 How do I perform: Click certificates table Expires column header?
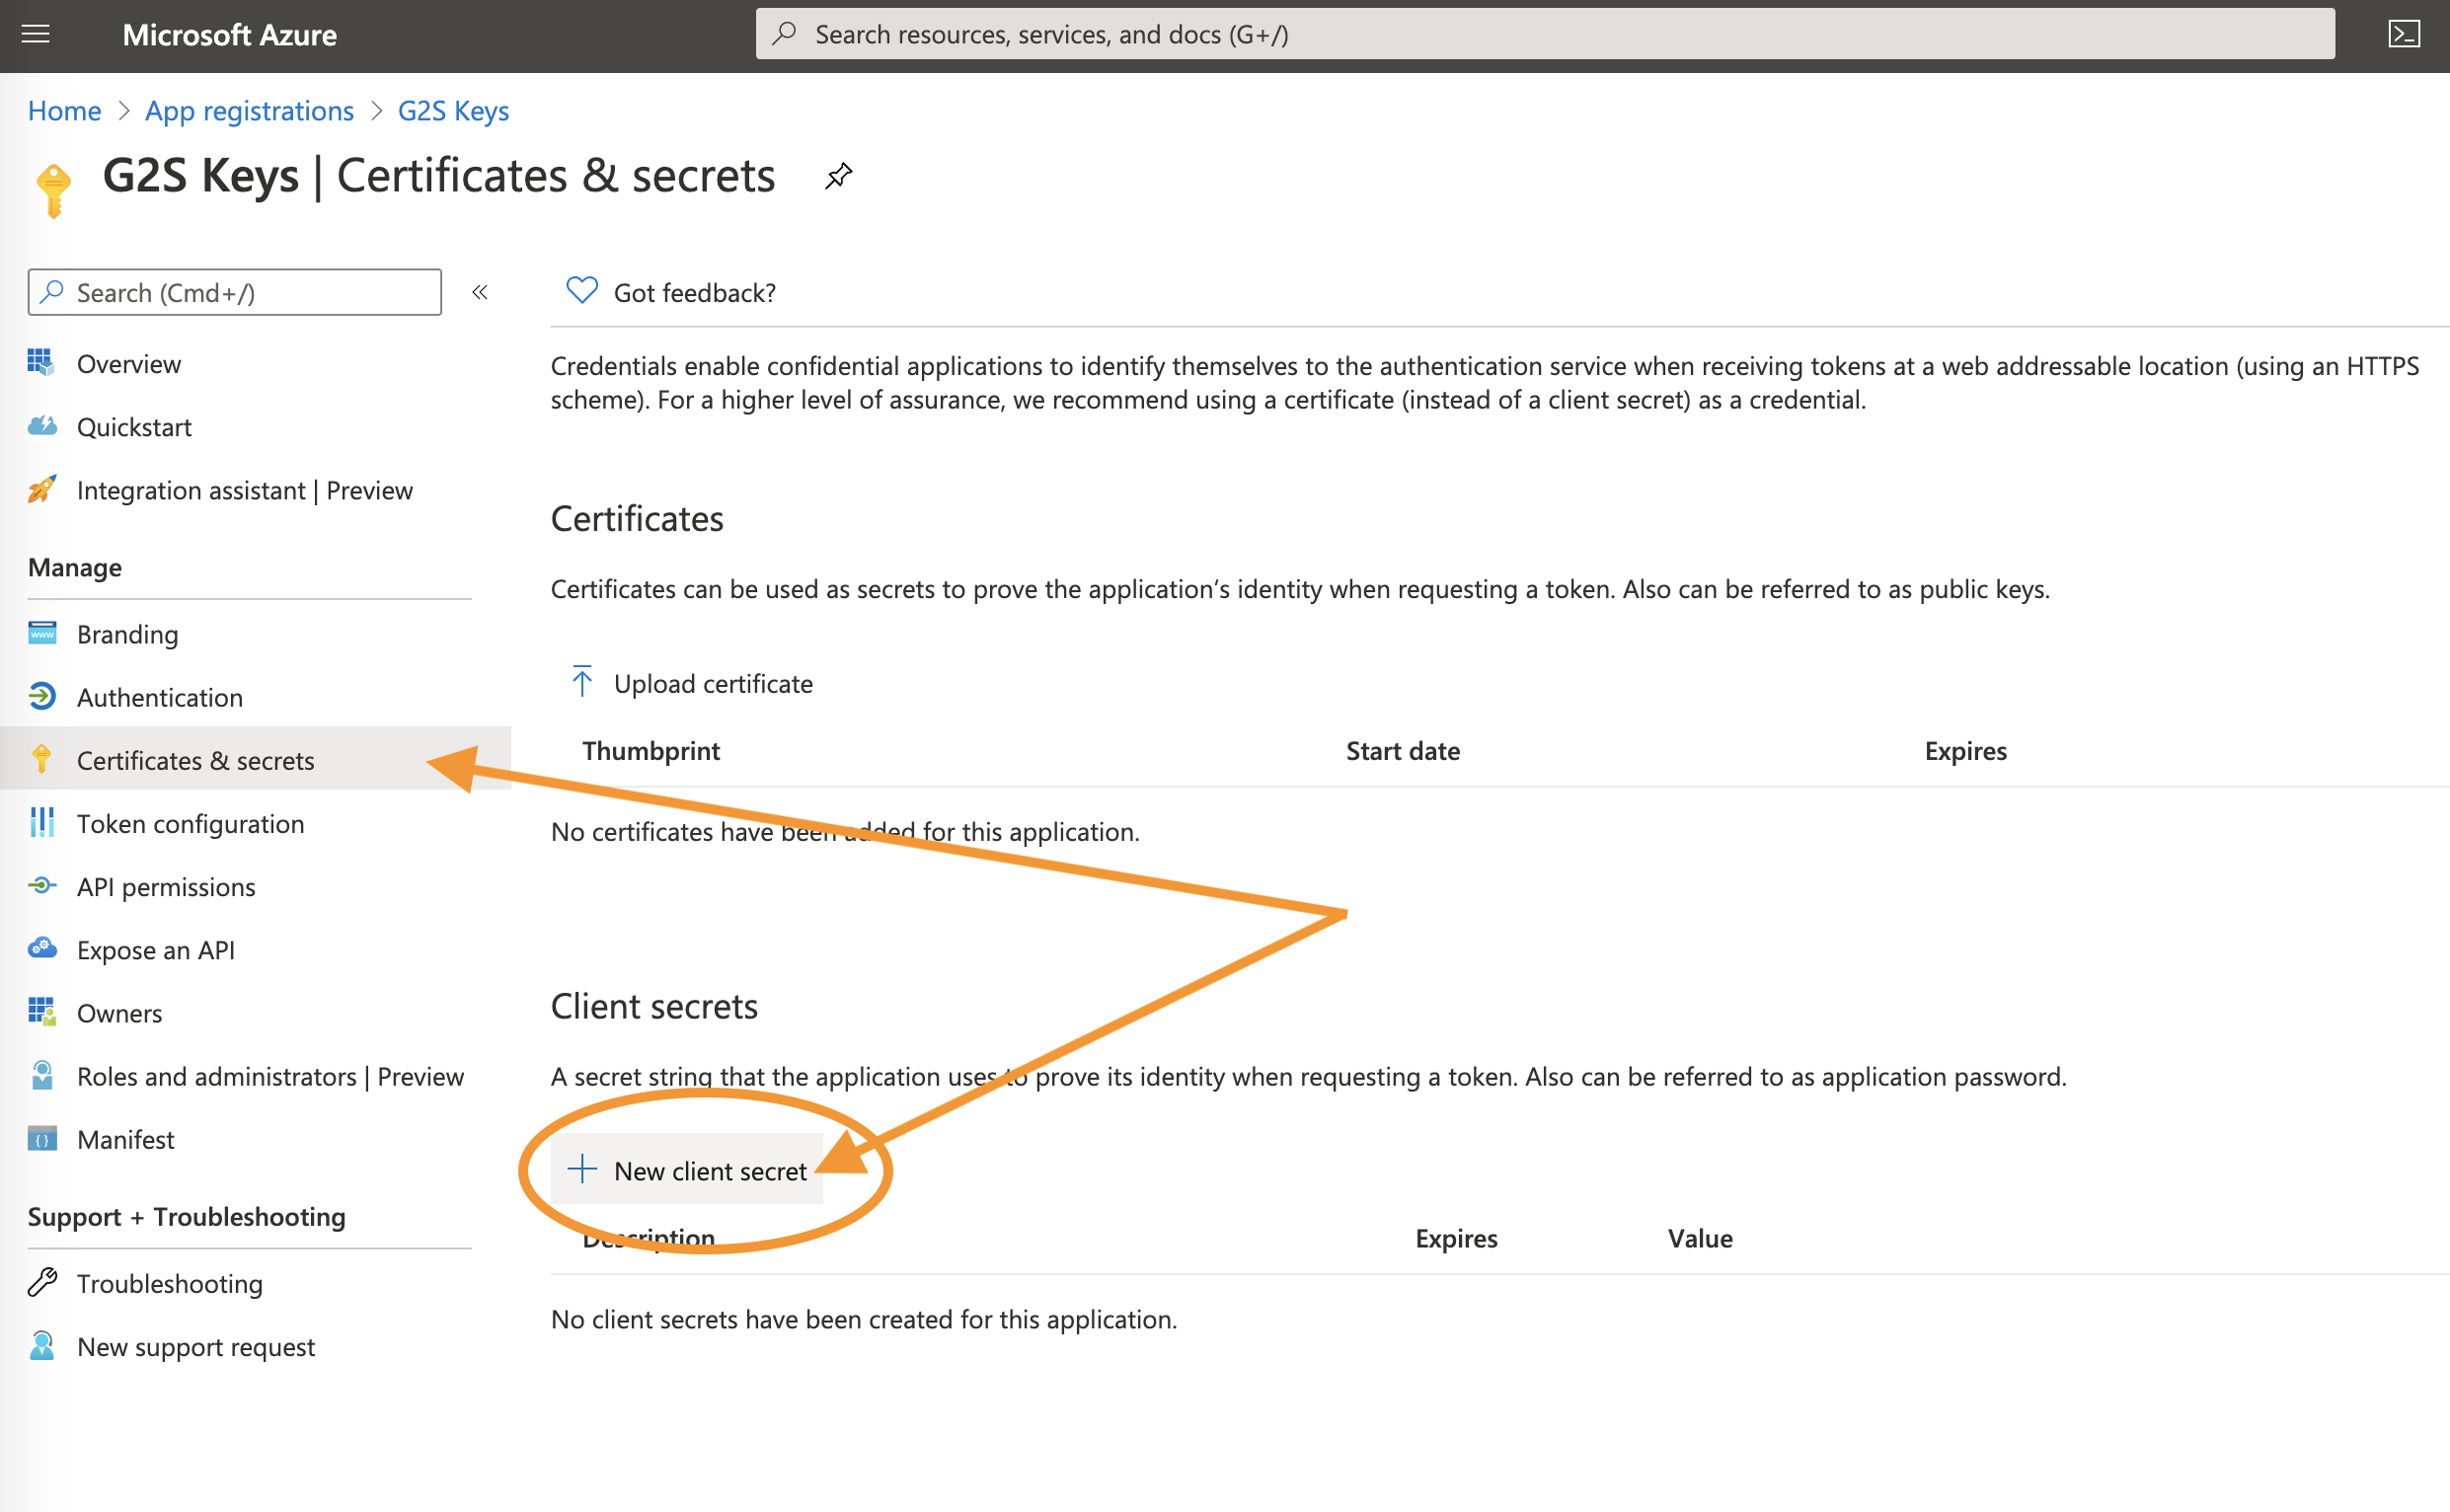point(1965,751)
